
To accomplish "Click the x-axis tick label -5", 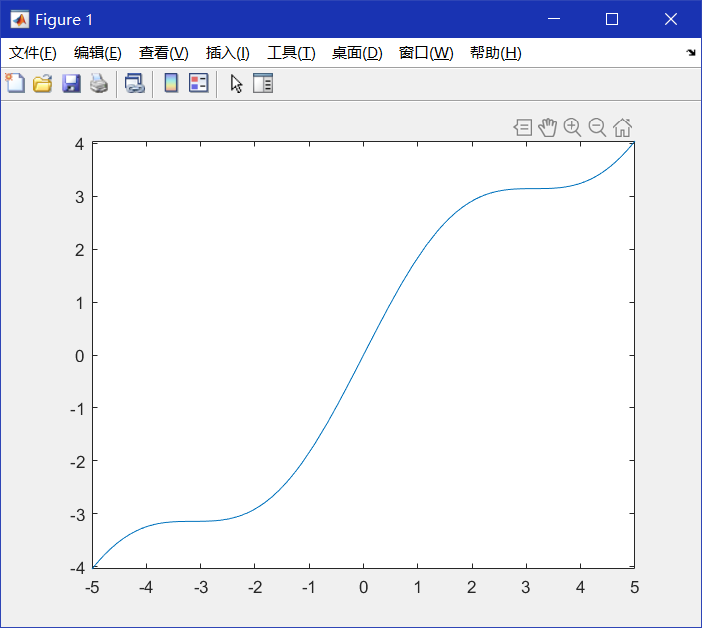I will 92,587.
